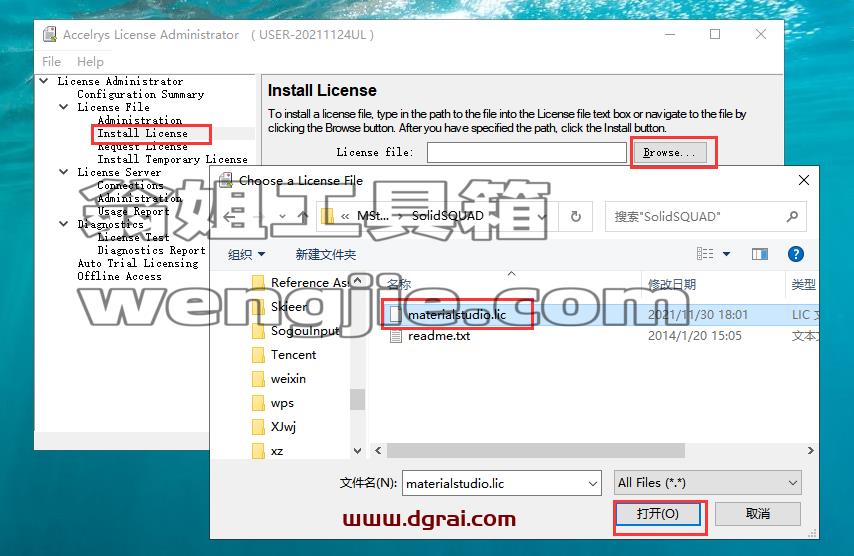This screenshot has width=854, height=556.
Task: Open the All Files type dropdown
Action: coord(707,483)
